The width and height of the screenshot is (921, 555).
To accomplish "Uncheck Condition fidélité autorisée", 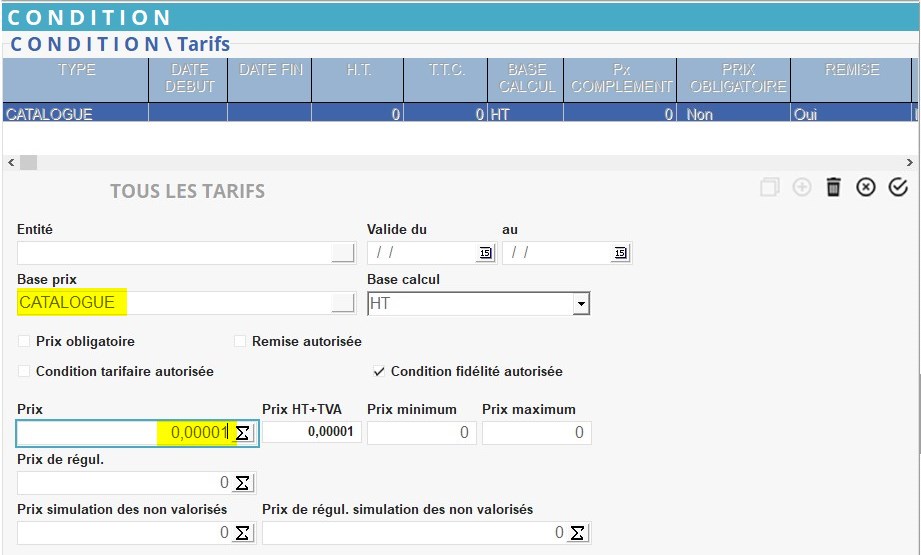I will [379, 372].
